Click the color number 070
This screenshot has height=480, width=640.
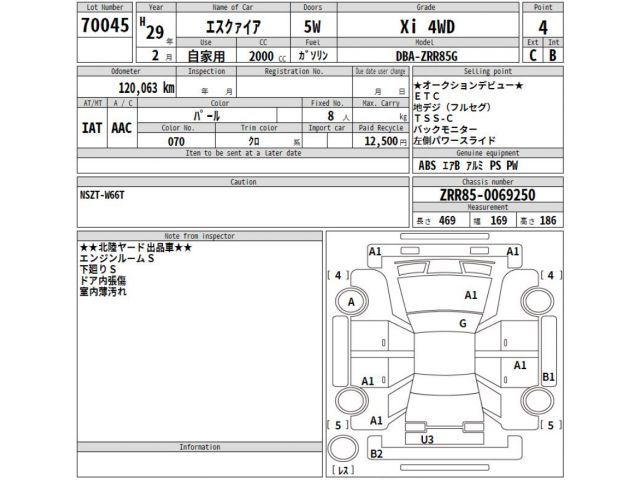(176, 142)
